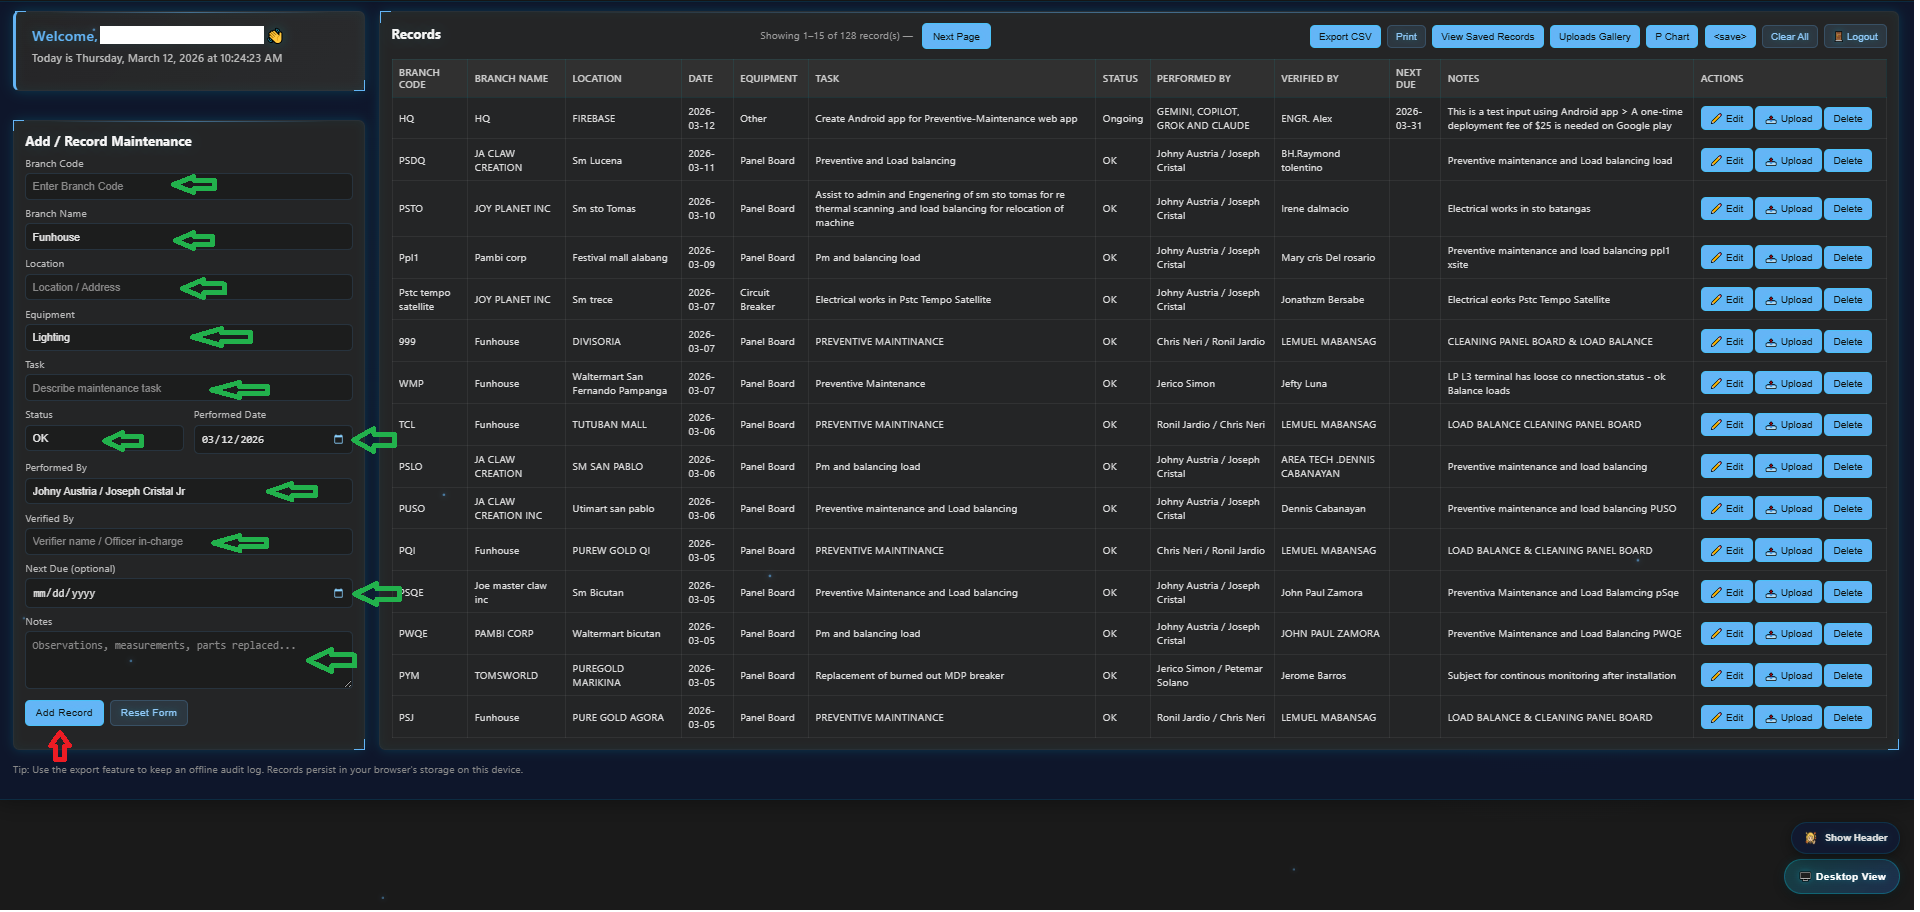The height and width of the screenshot is (912, 1920).
Task: Click into the Branch Code input field
Action: pyautogui.click(x=188, y=187)
